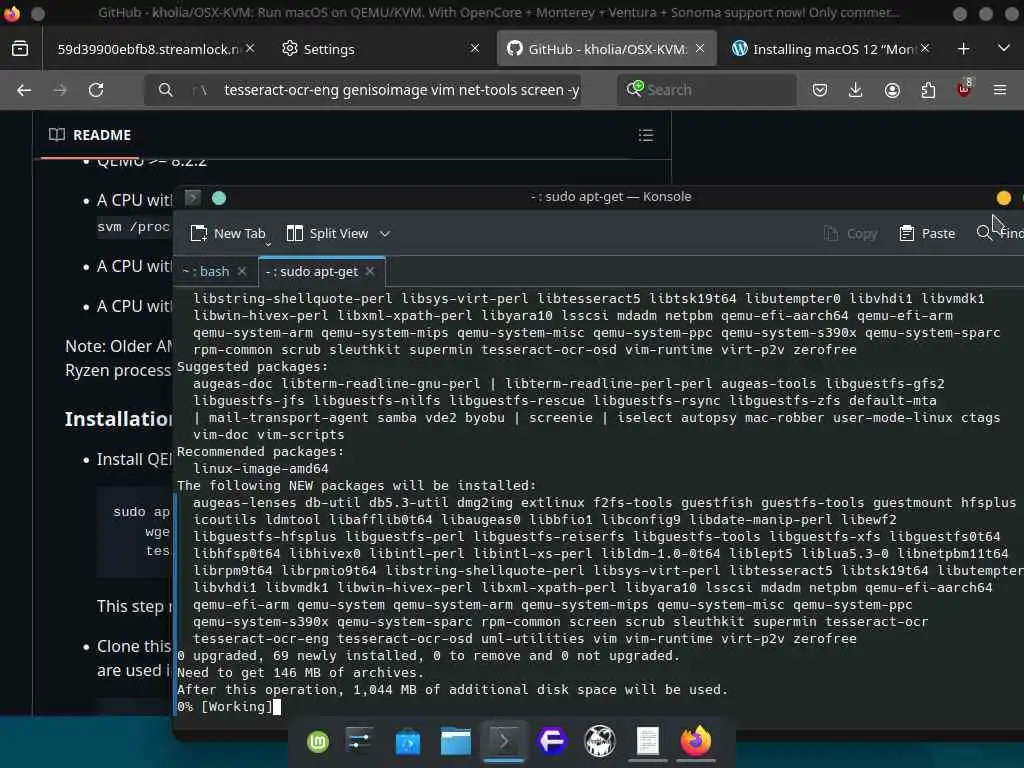The width and height of the screenshot is (1024, 768).
Task: Select the sudo apt-get Konsole tab
Action: [x=312, y=271]
